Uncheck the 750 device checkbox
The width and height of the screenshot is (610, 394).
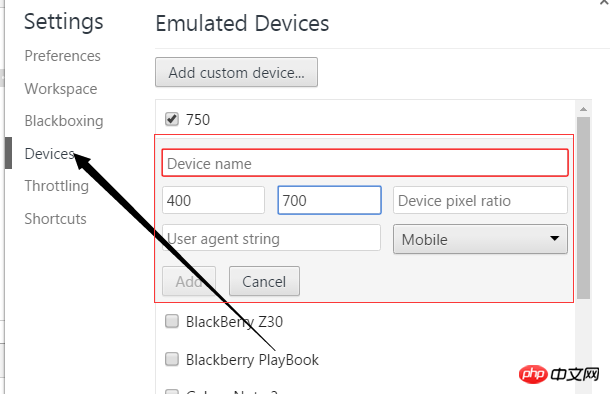point(172,119)
